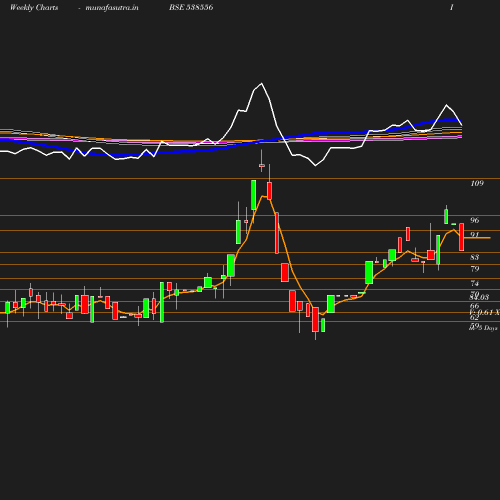This screenshot has width=500, height=500.
Task: Click the "BSE 538556" stock code label
Action: tap(191, 7)
